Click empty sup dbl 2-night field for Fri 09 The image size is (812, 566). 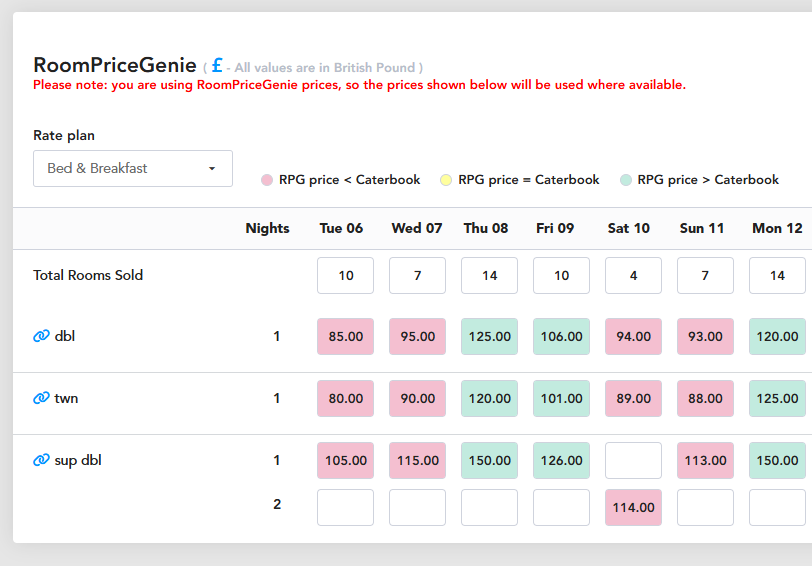[x=561, y=507]
